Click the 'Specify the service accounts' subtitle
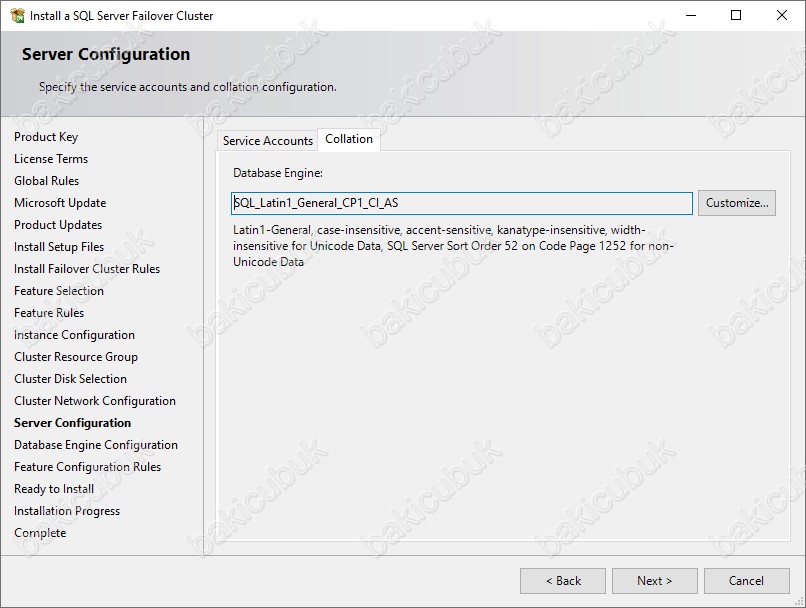This screenshot has width=806, height=608. [188, 87]
